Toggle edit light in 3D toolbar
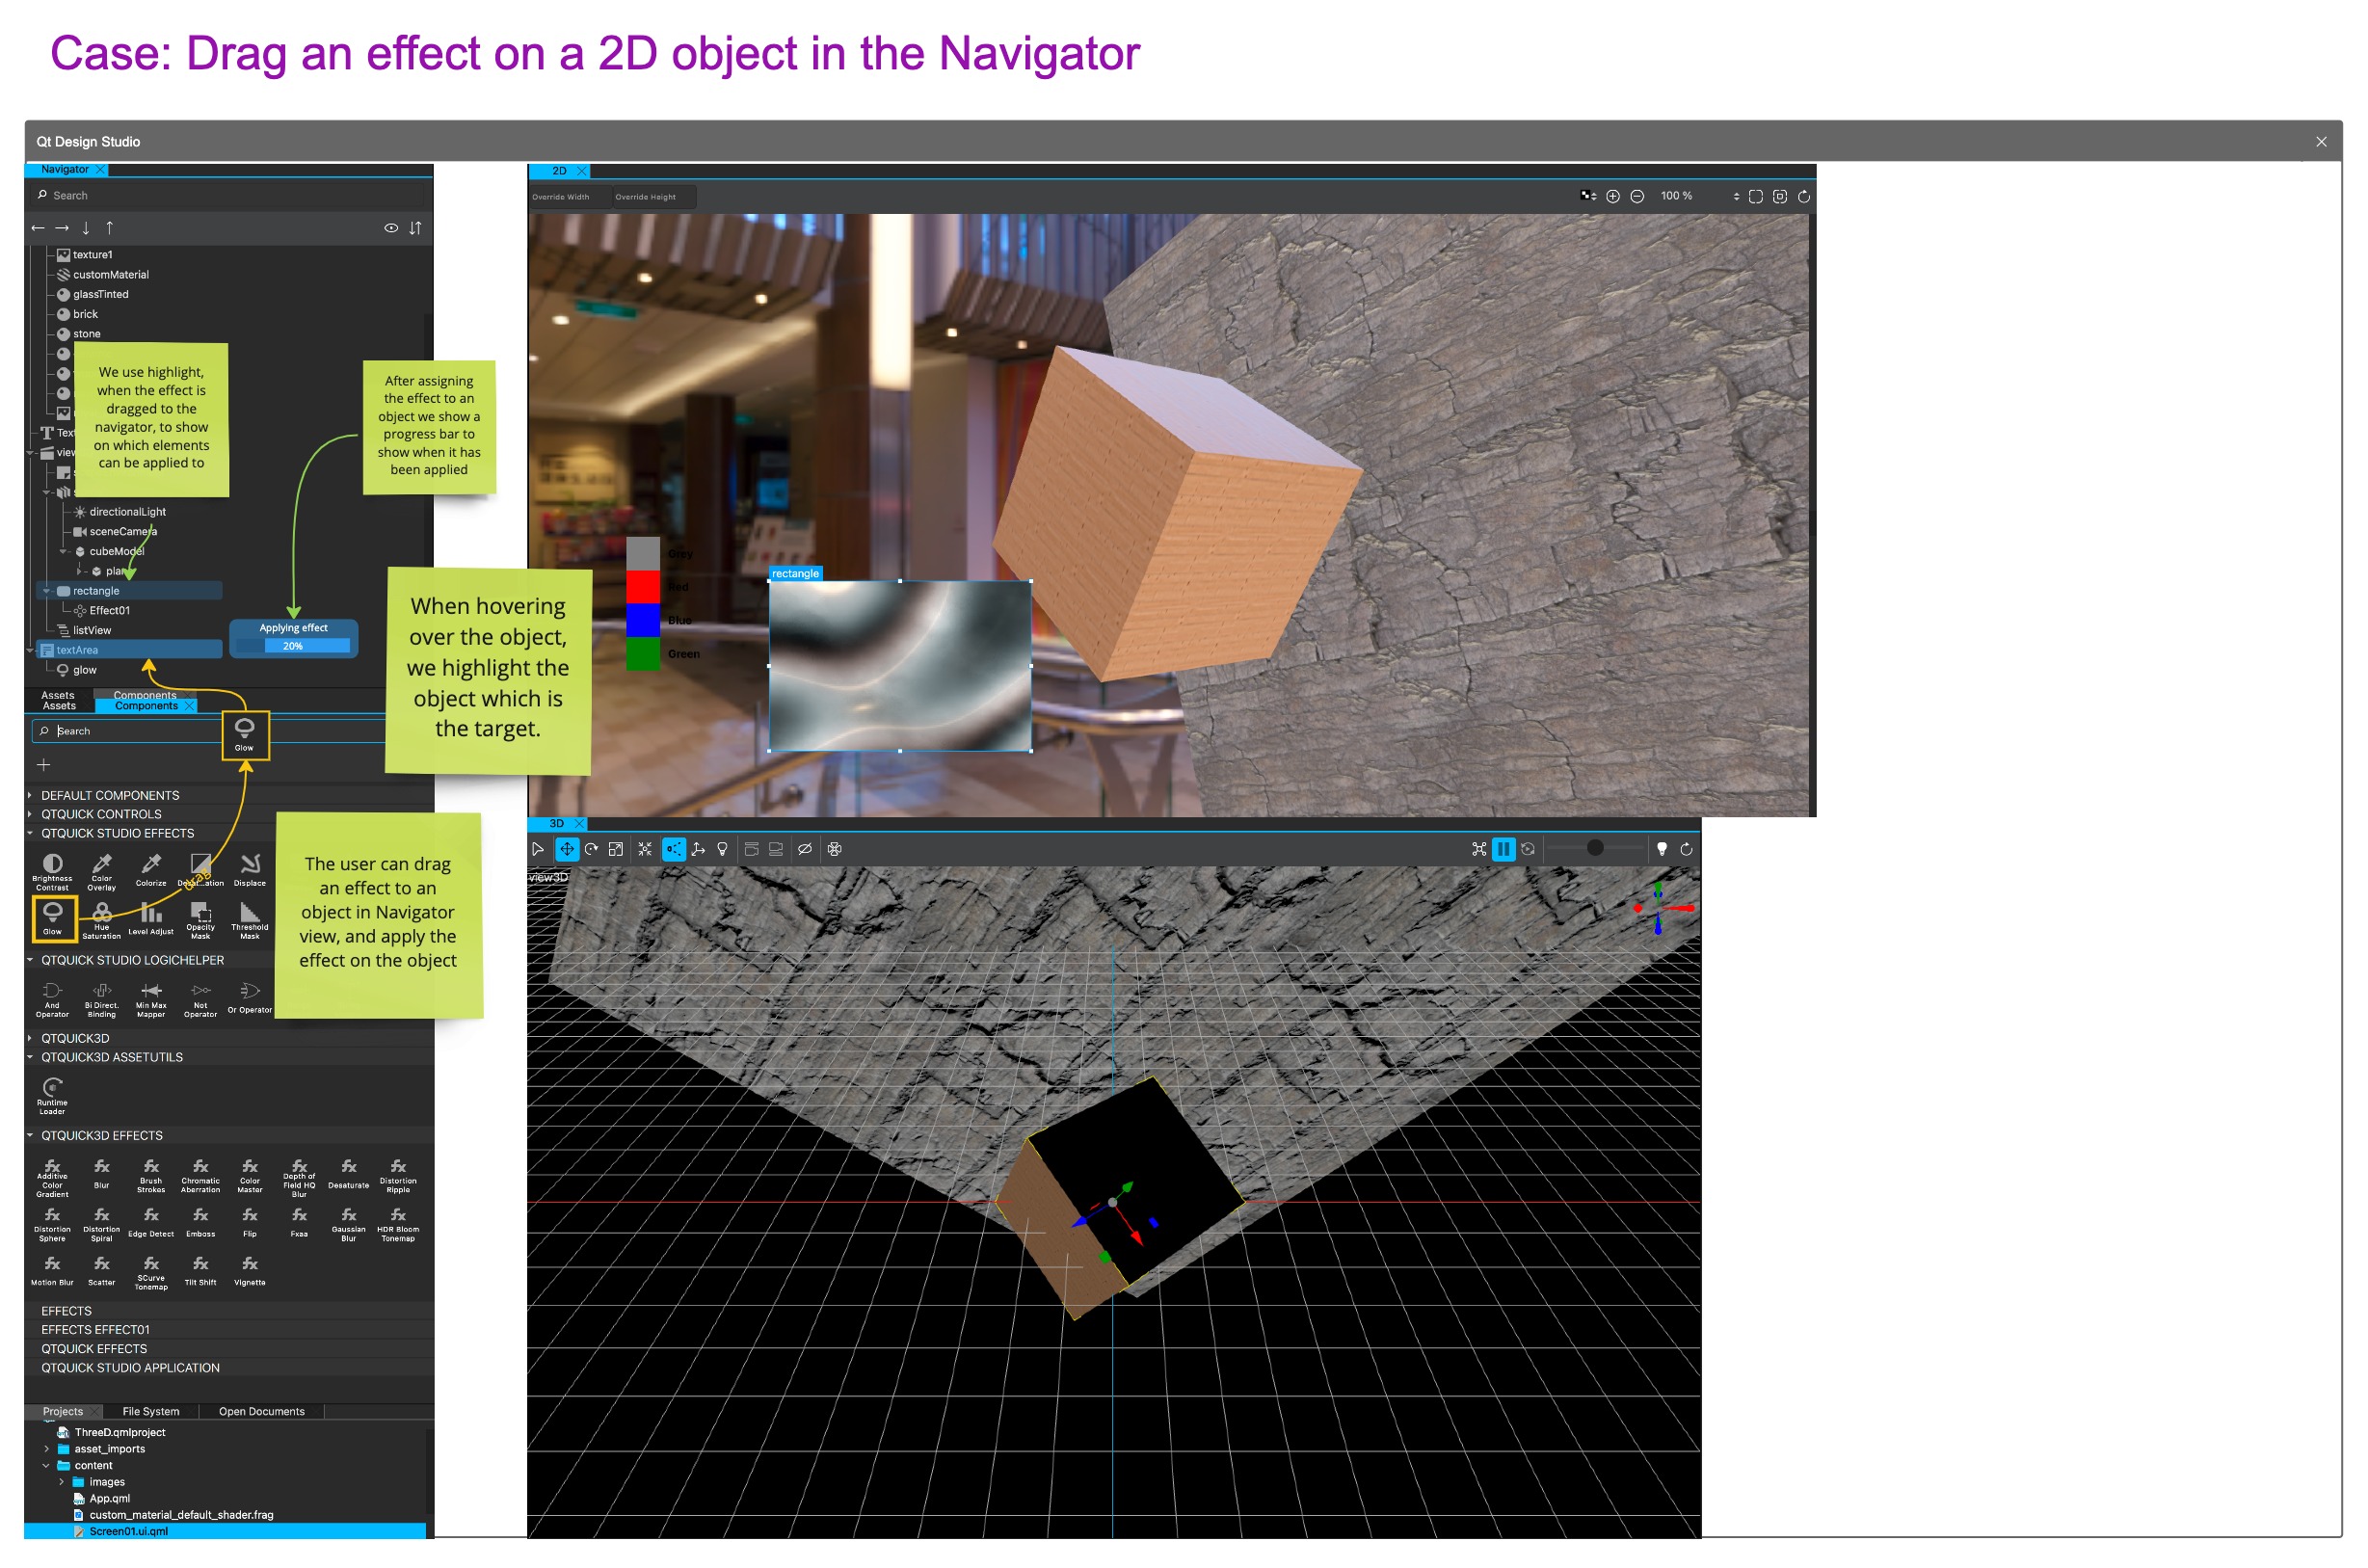This screenshot has width=2368, height=1568. (x=722, y=849)
